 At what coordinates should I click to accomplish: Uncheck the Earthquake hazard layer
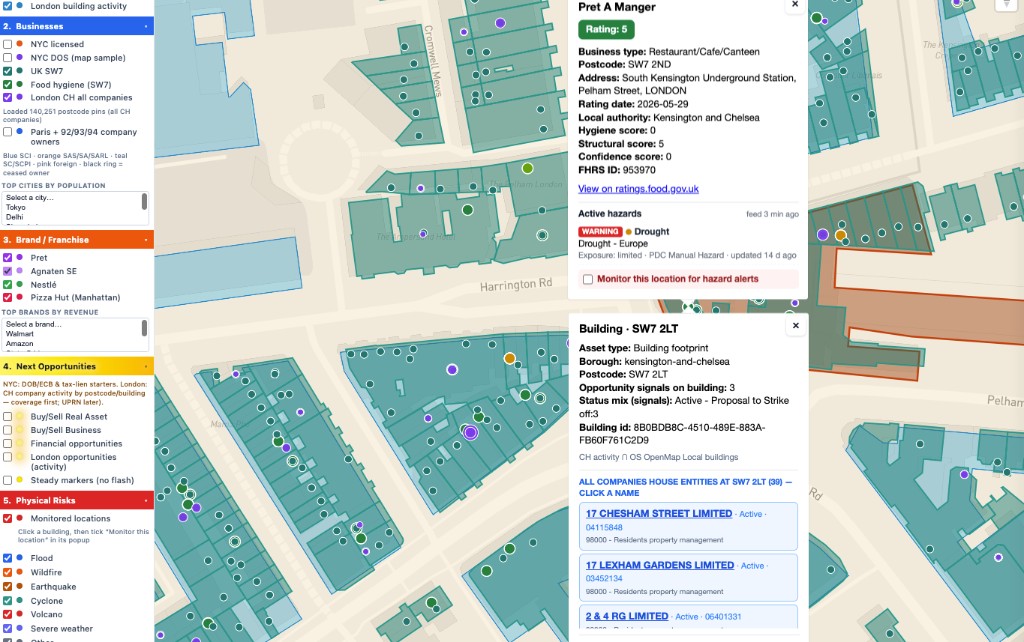point(7,586)
